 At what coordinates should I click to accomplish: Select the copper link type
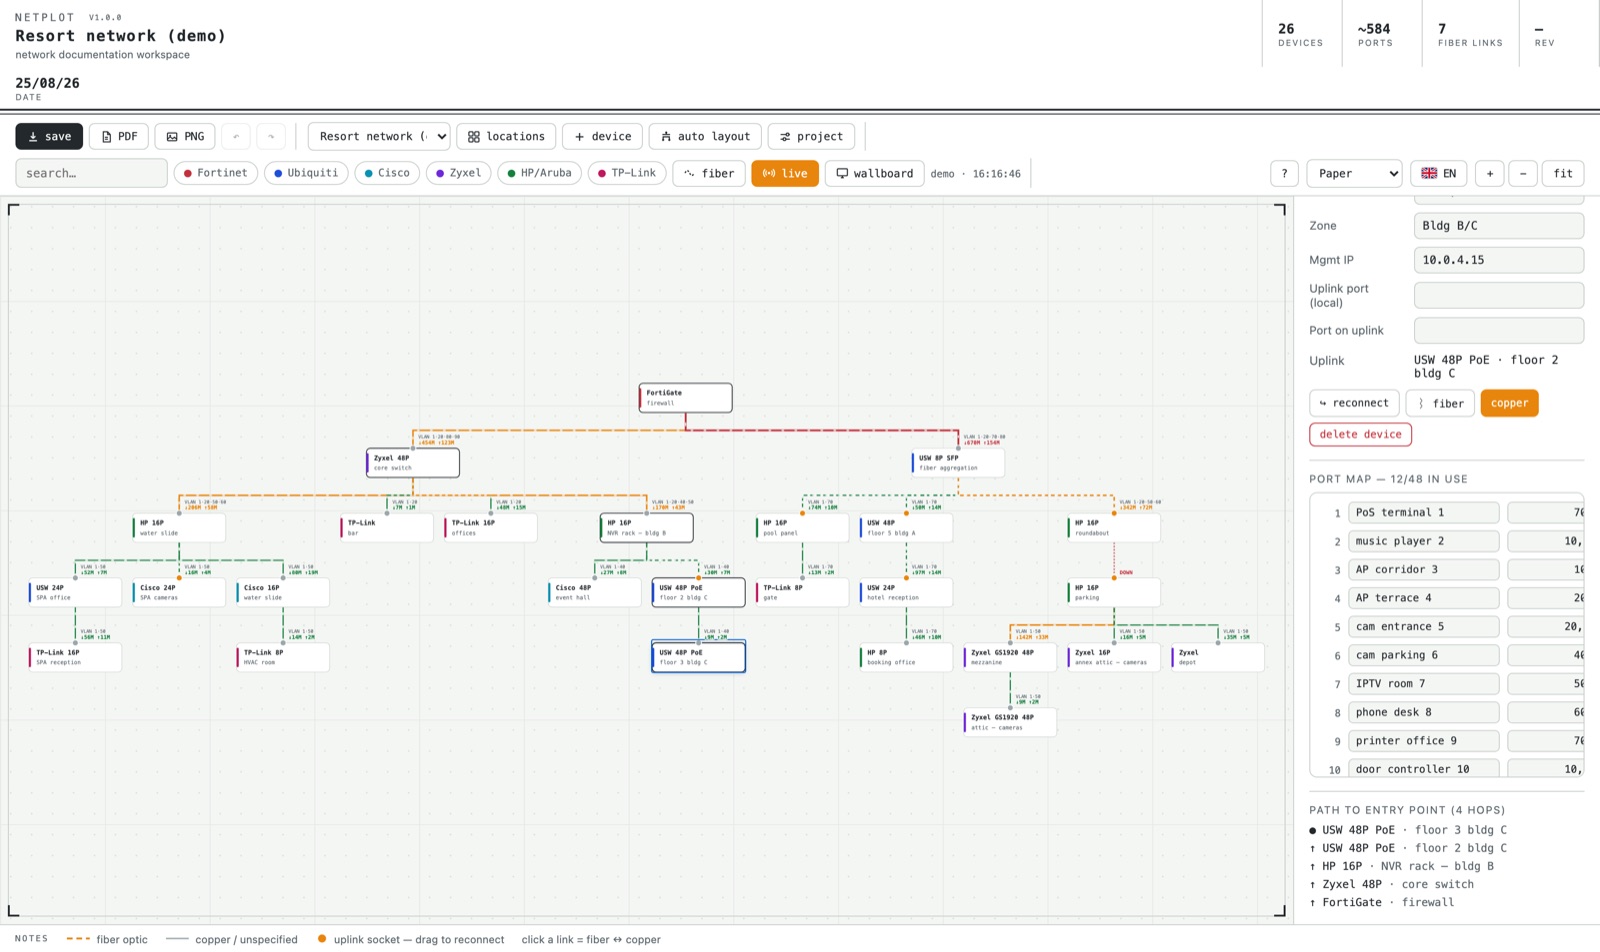click(x=1509, y=403)
